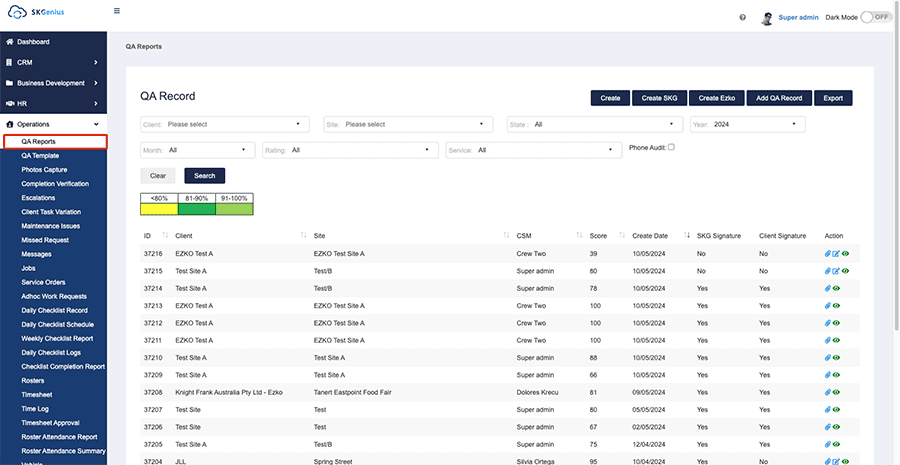Check the Phone Audit checkbox
This screenshot has height=465, width=900.
(671, 147)
